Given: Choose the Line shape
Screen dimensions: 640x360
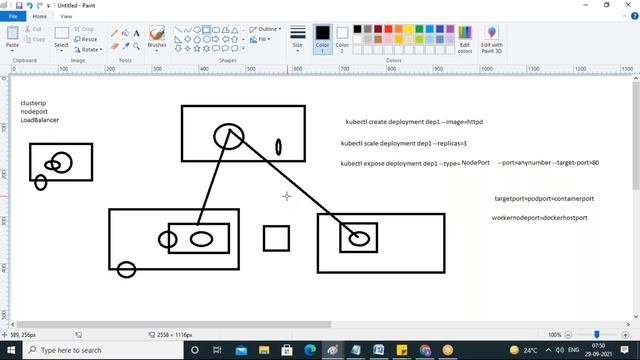Looking at the screenshot, I should tap(178, 30).
